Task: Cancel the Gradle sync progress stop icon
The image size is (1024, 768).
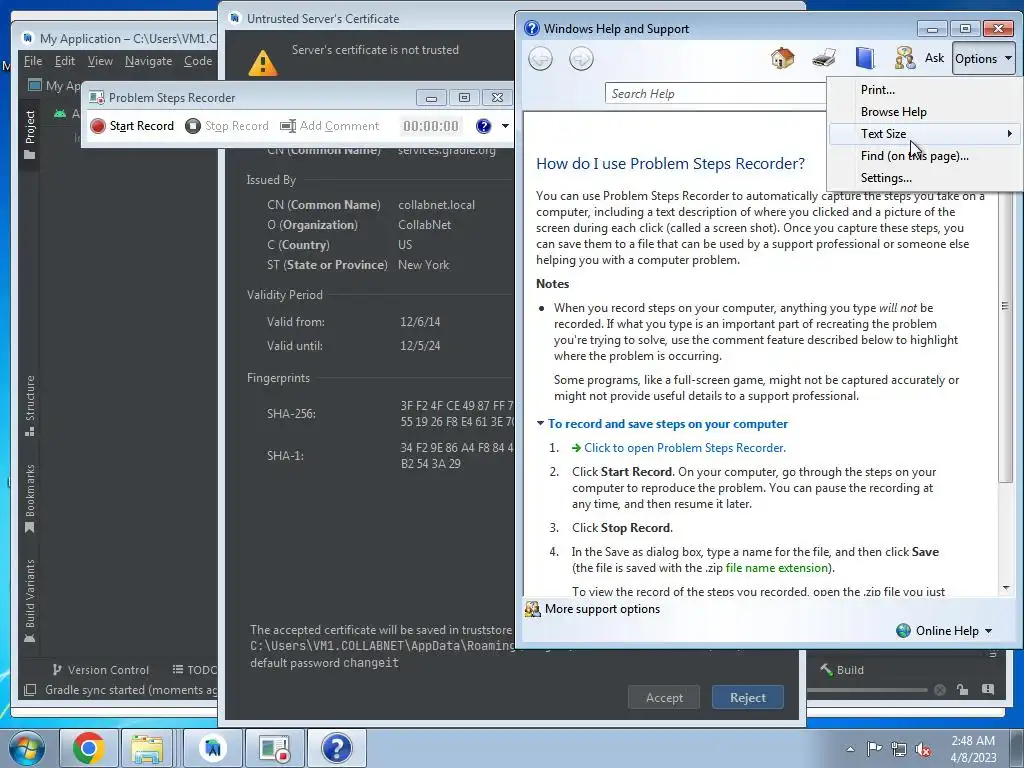Action: pyautogui.click(x=940, y=690)
